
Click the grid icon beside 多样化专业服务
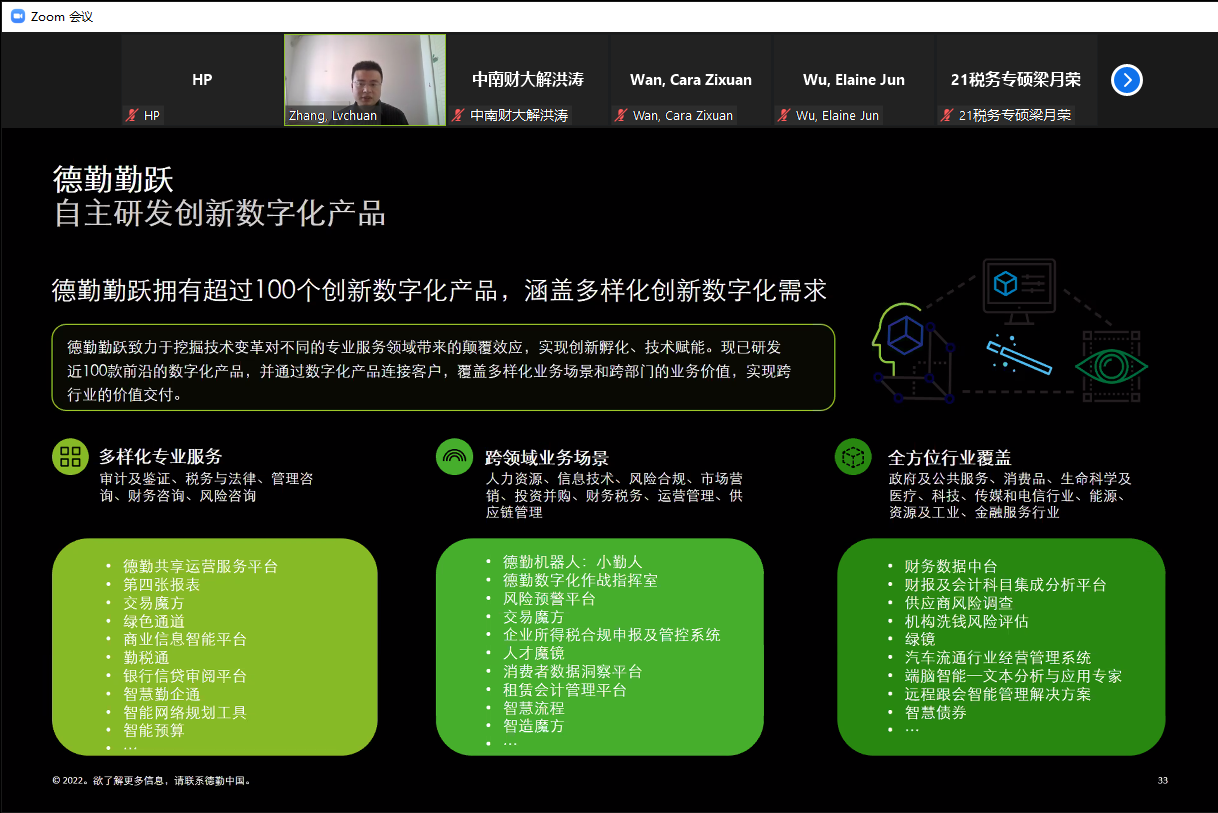(x=70, y=457)
